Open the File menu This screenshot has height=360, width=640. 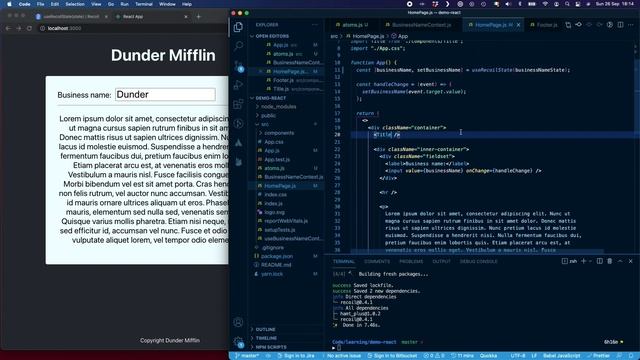[x=40, y=4]
